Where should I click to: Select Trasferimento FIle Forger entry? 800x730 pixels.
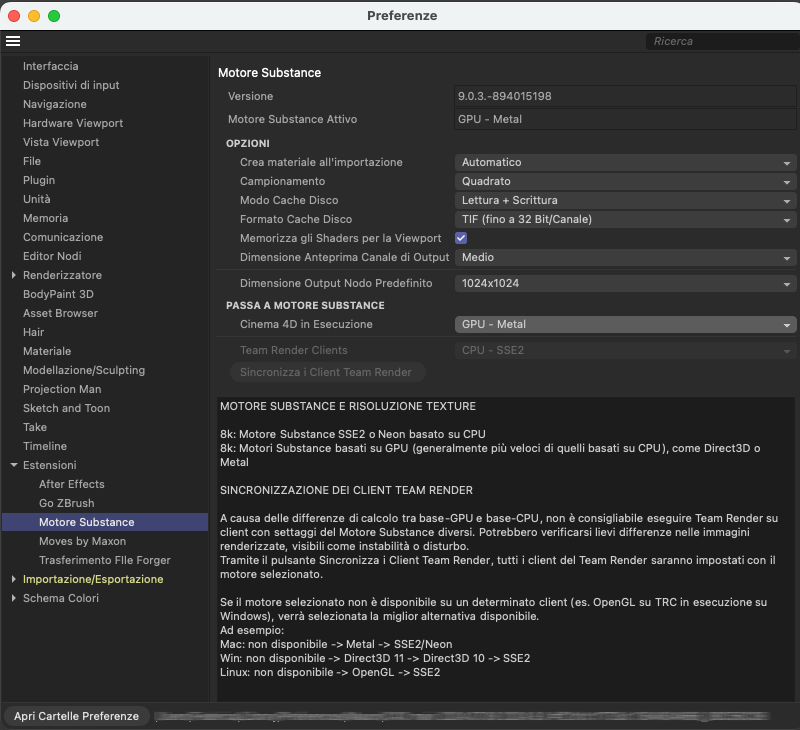[105, 560]
